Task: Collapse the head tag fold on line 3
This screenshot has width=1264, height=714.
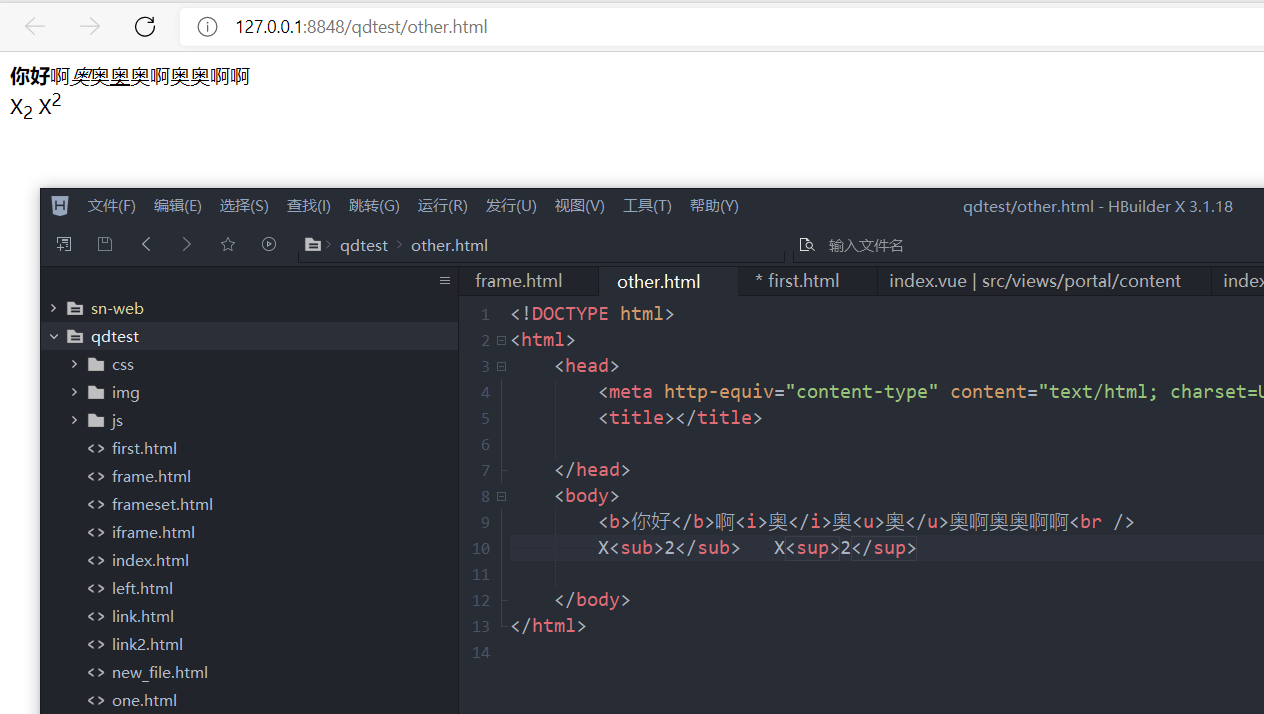Action: tap(501, 366)
